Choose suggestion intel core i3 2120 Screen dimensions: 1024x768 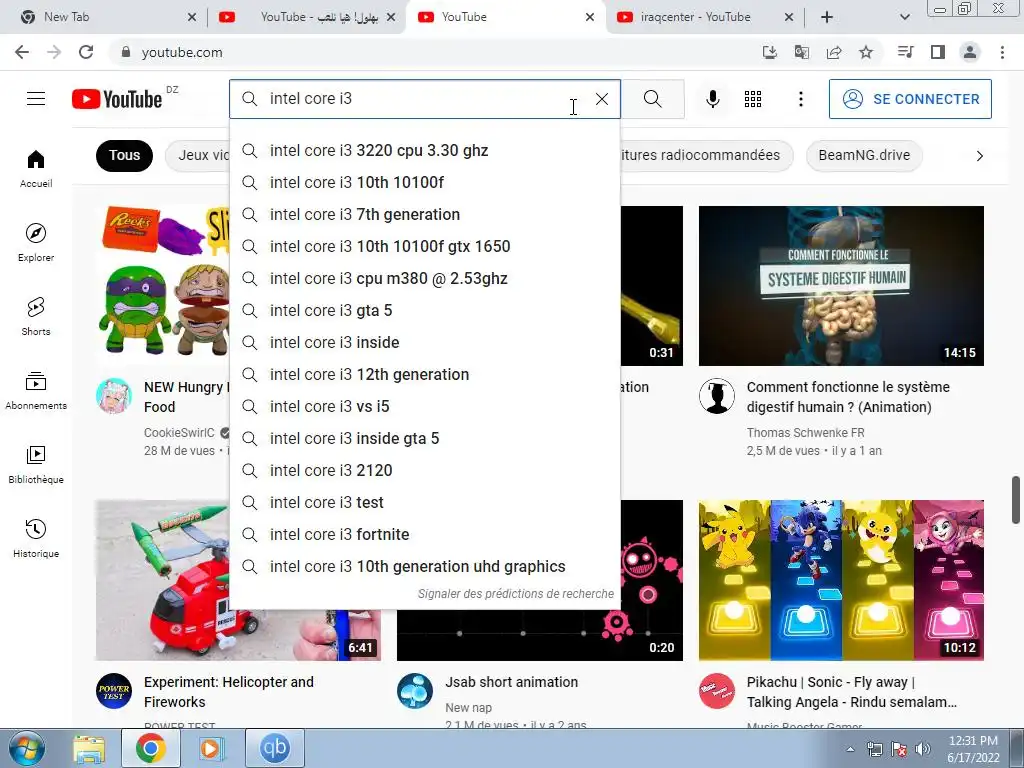(x=424, y=470)
